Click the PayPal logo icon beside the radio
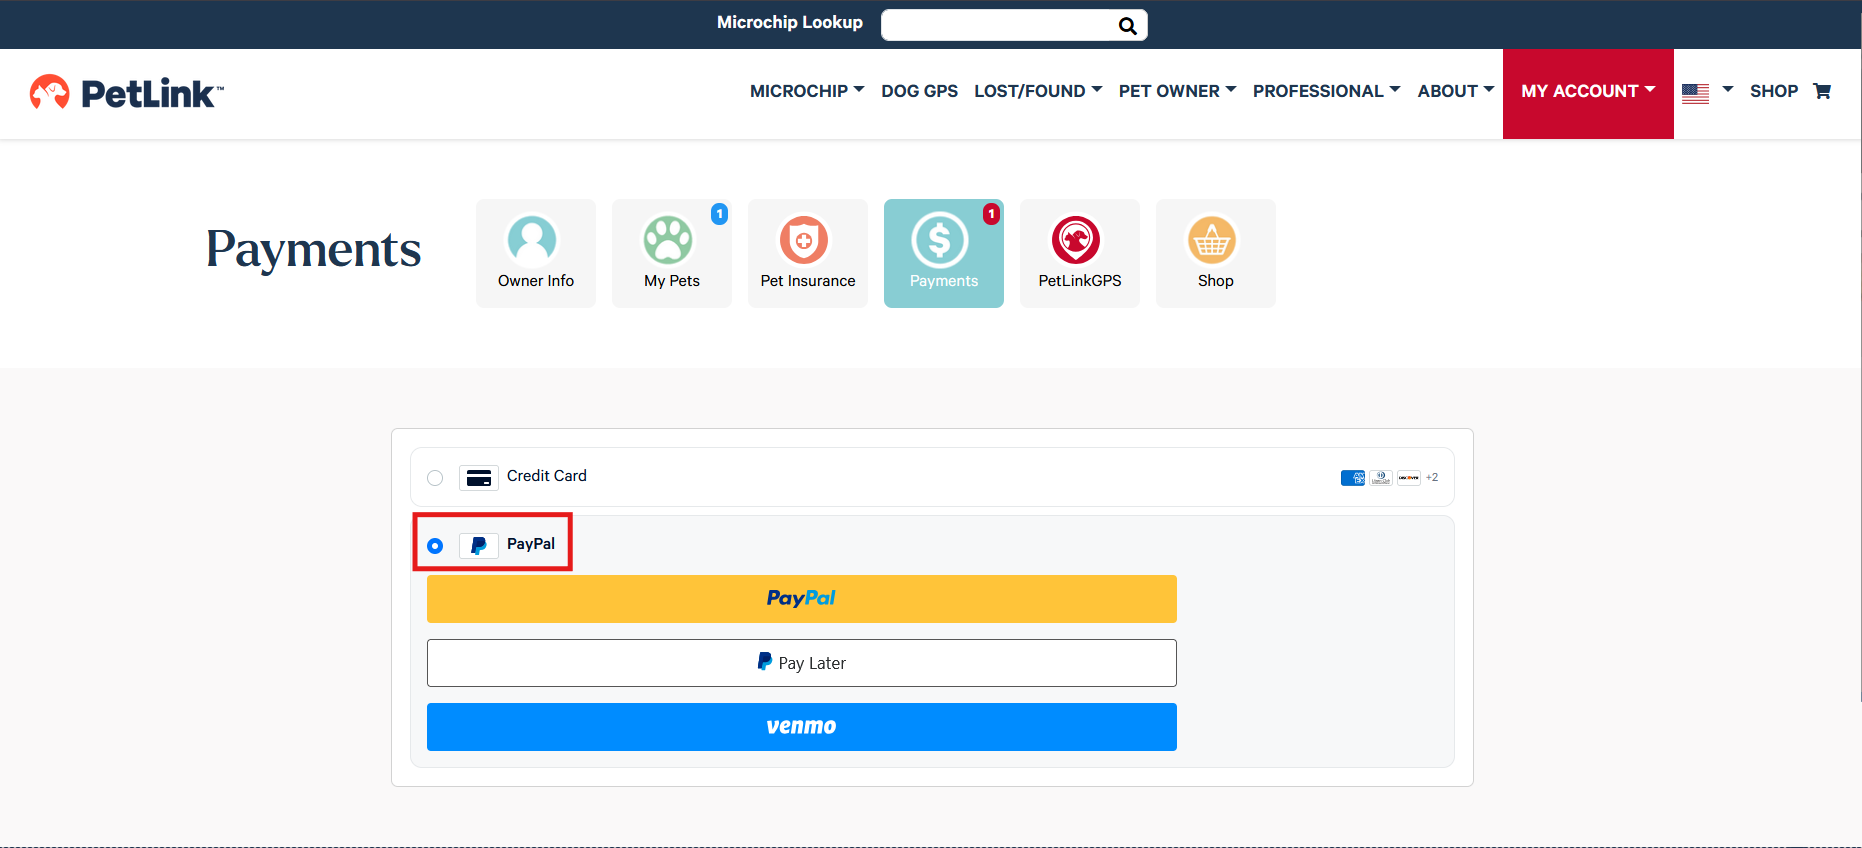This screenshot has height=848, width=1862. [479, 546]
